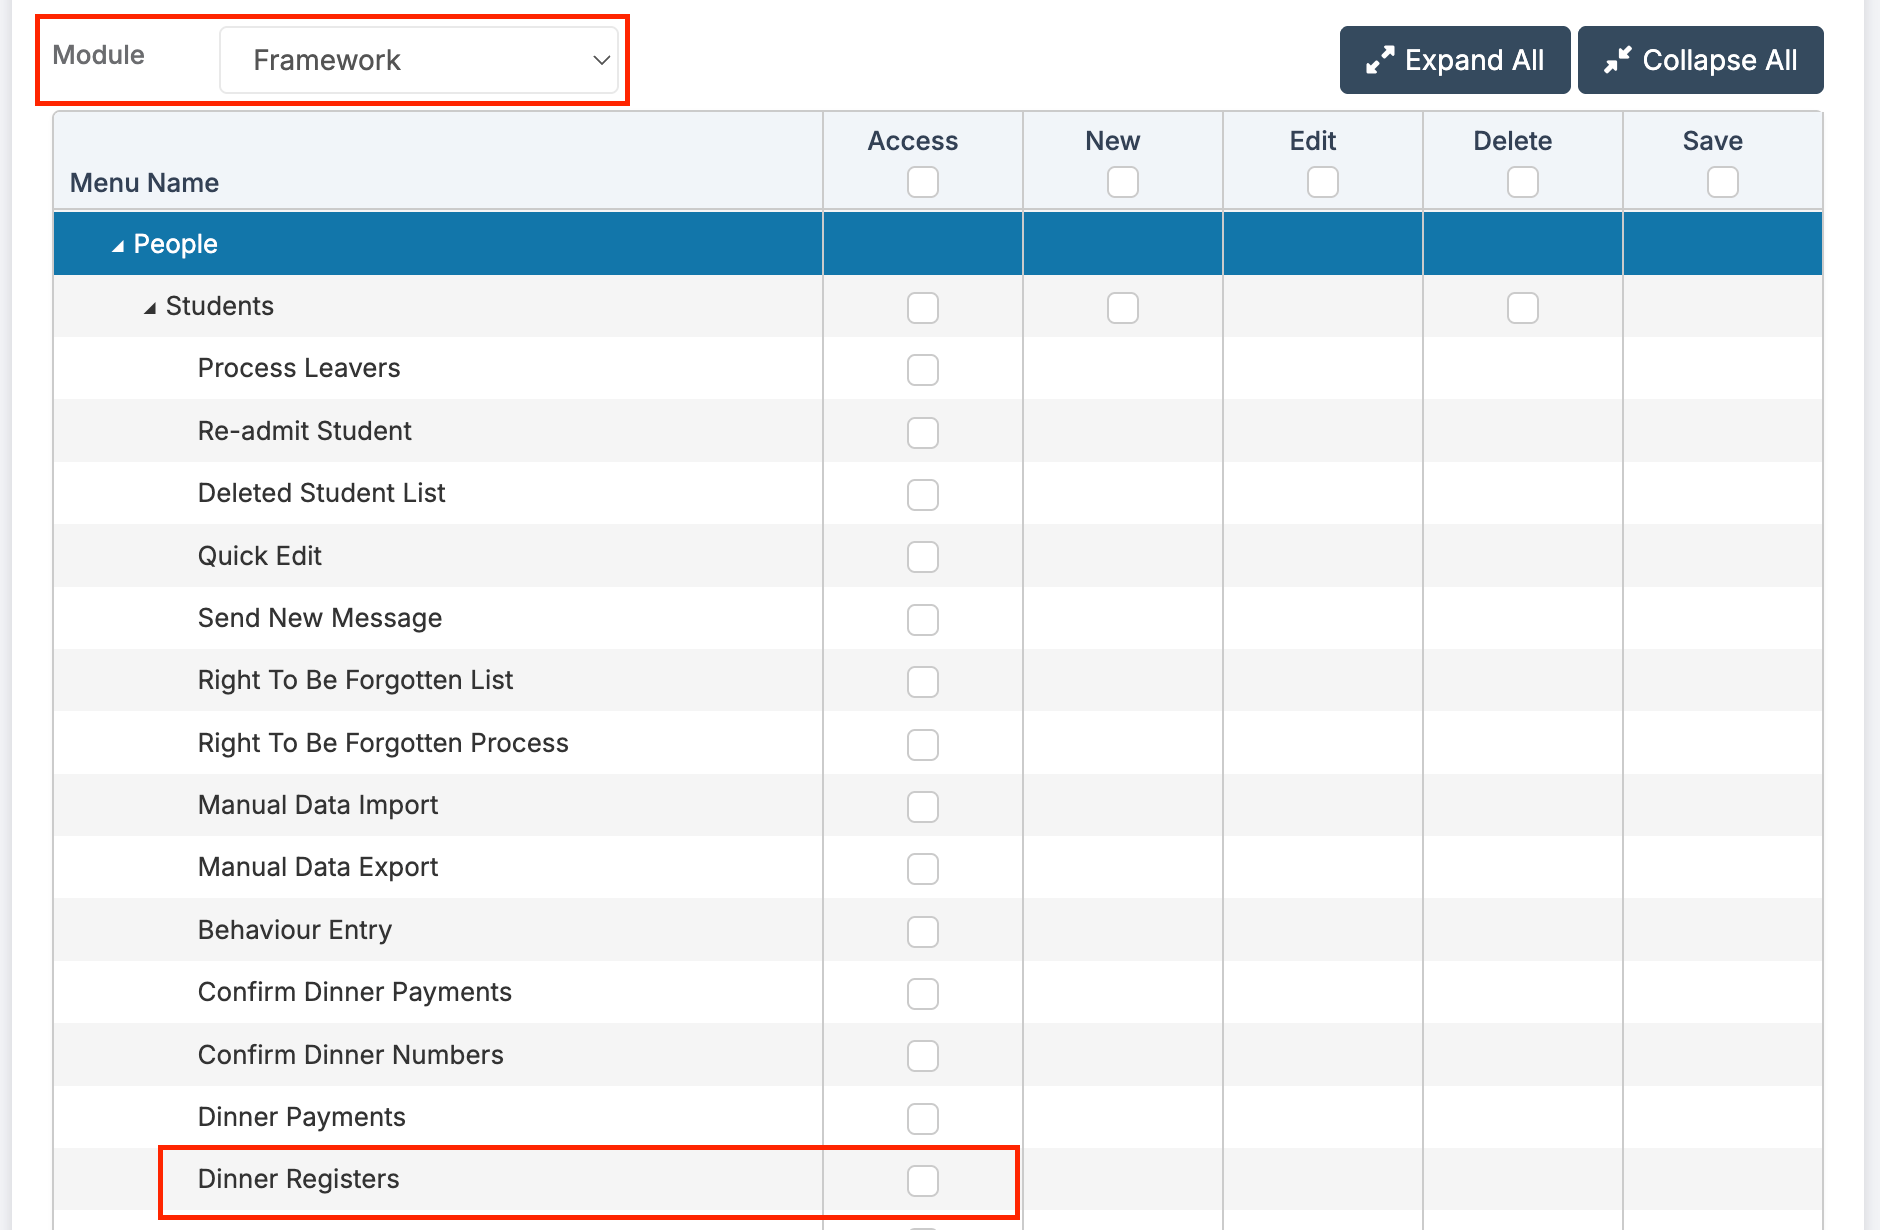Tick Access checkbox for Process Leavers

pyautogui.click(x=923, y=370)
